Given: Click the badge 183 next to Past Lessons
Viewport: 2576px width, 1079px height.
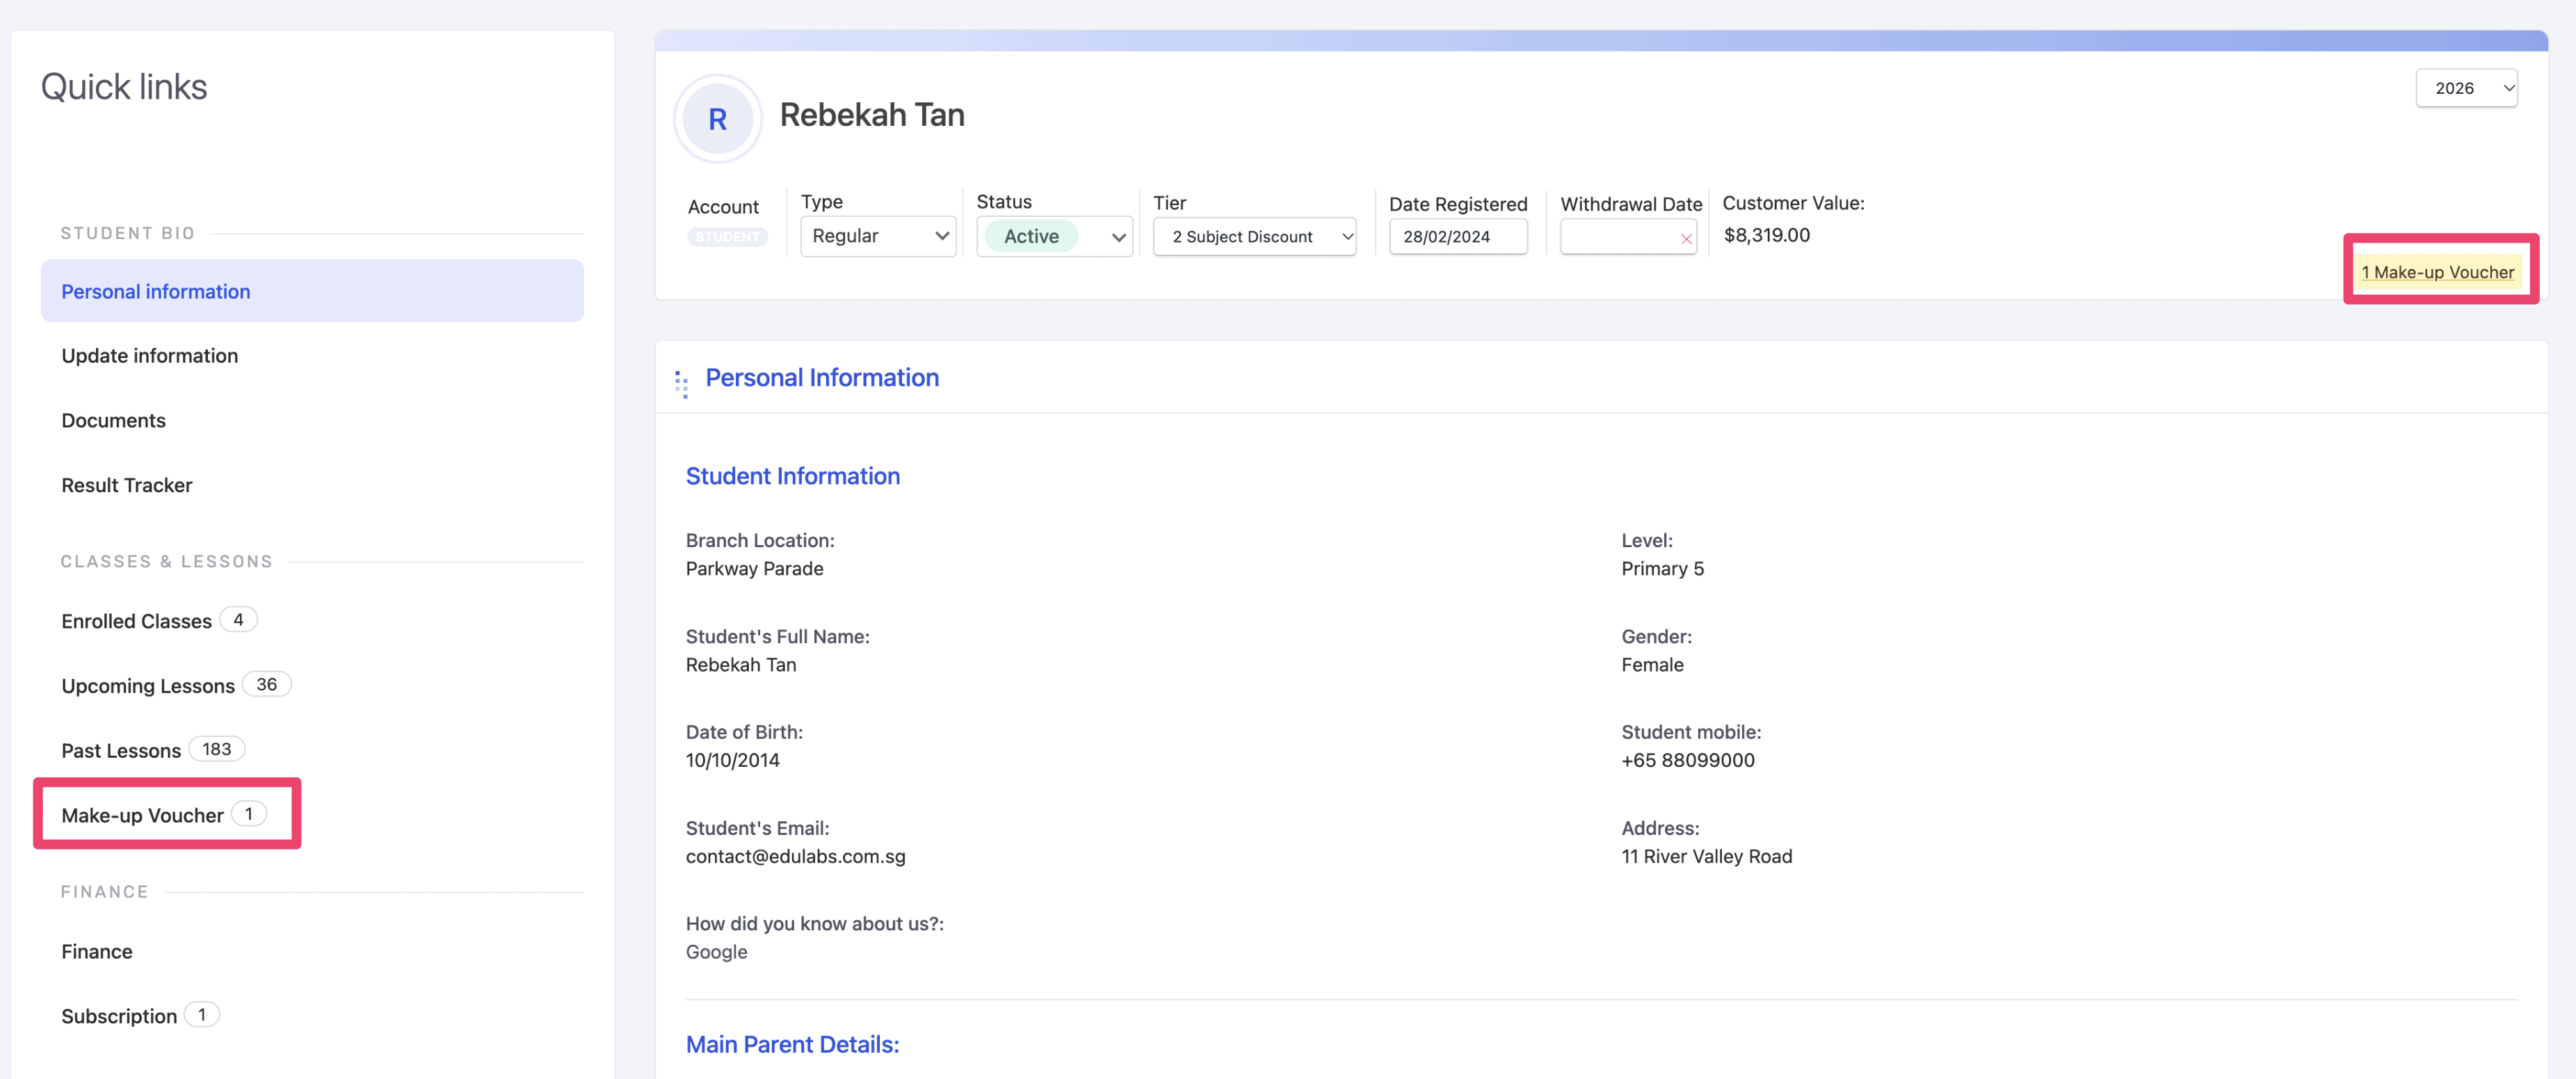Looking at the screenshot, I should coord(216,749).
